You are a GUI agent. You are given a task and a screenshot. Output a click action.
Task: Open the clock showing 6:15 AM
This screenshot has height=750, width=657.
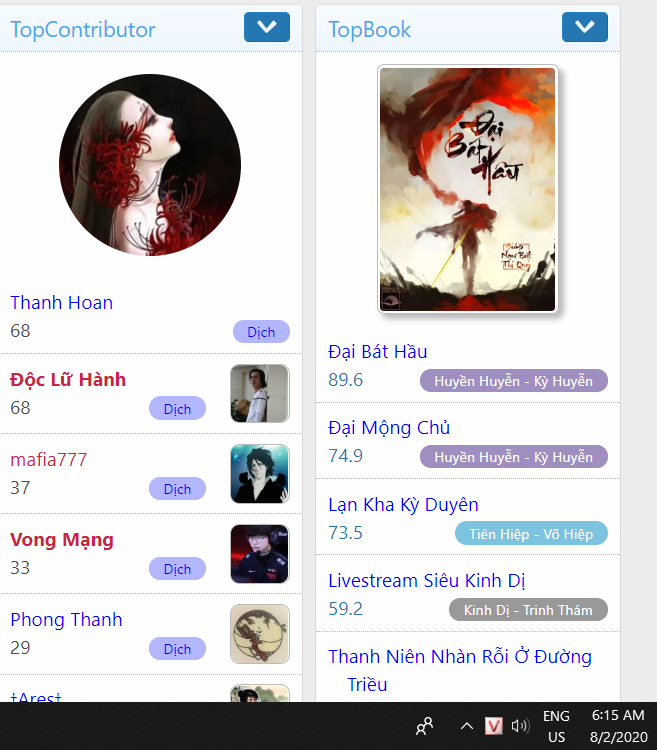click(618, 726)
